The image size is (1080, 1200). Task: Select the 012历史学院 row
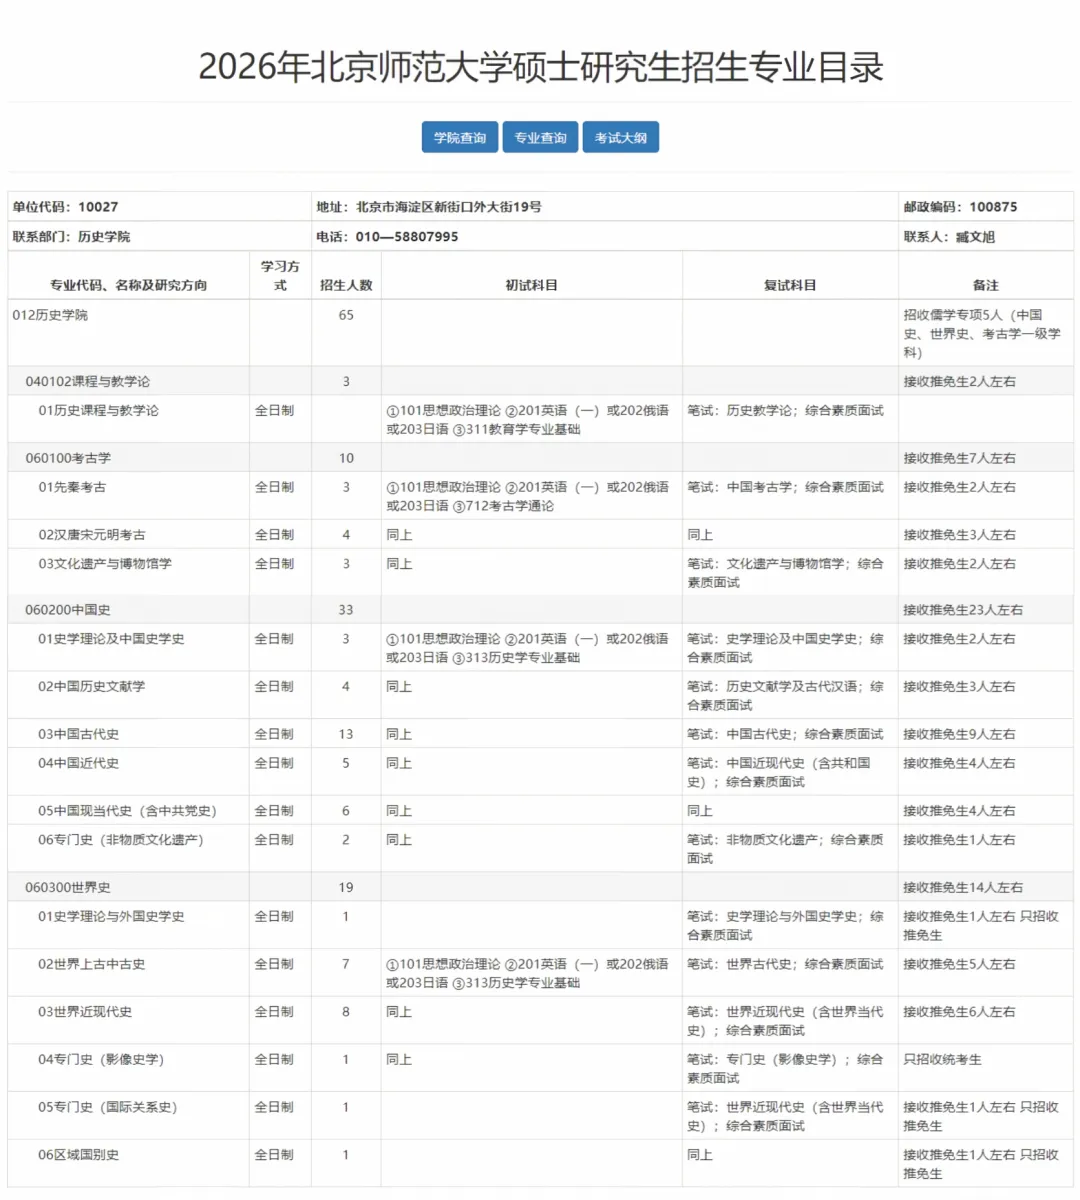point(540,333)
